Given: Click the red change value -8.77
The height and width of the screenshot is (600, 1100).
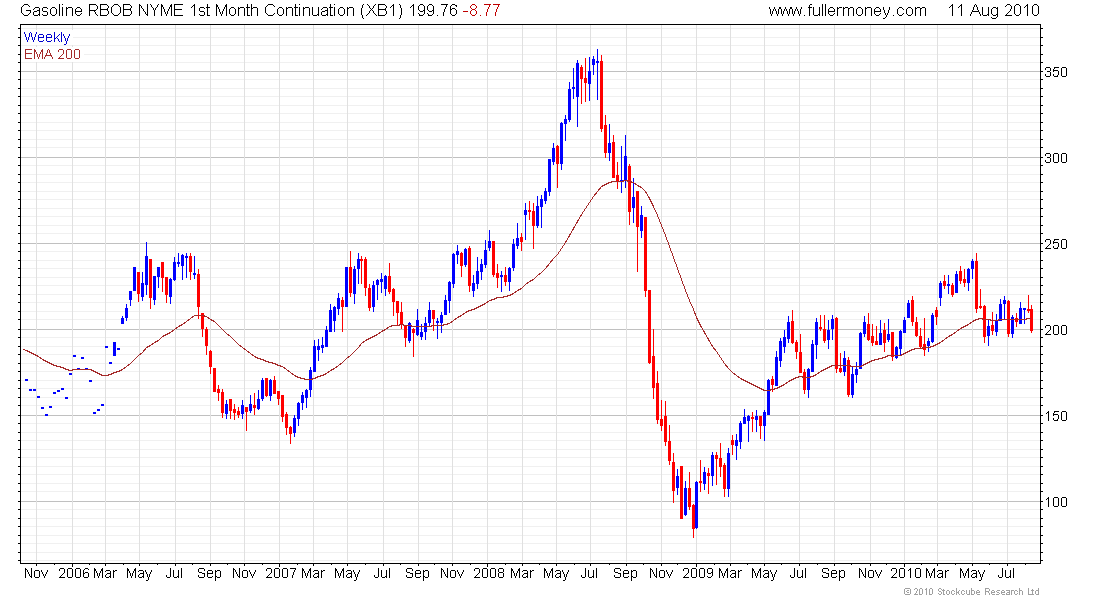Looking at the screenshot, I should coord(481,11).
